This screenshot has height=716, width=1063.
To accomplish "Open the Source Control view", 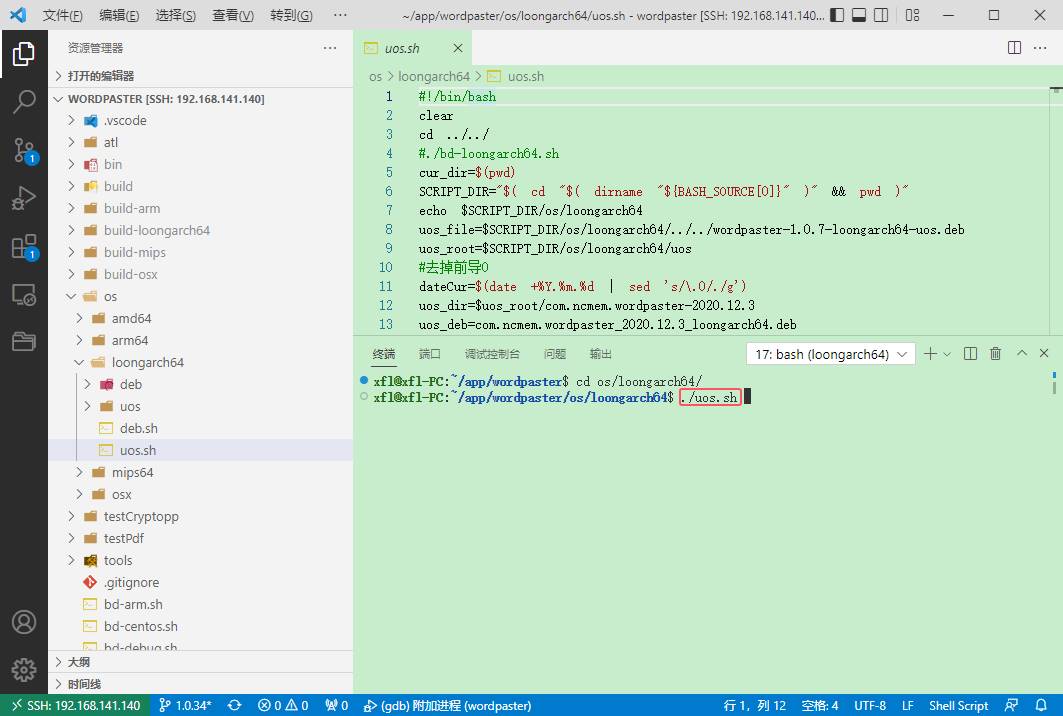I will click(24, 150).
